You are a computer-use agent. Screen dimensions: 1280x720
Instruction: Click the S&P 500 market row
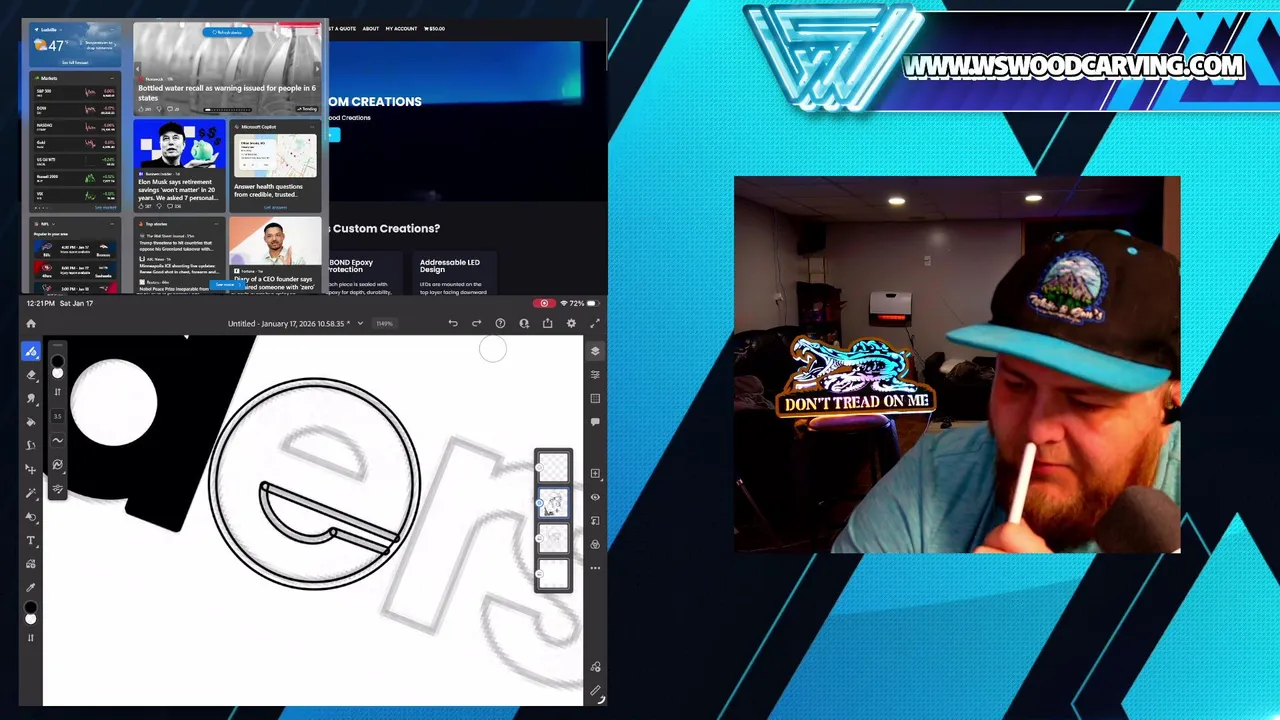coord(75,92)
